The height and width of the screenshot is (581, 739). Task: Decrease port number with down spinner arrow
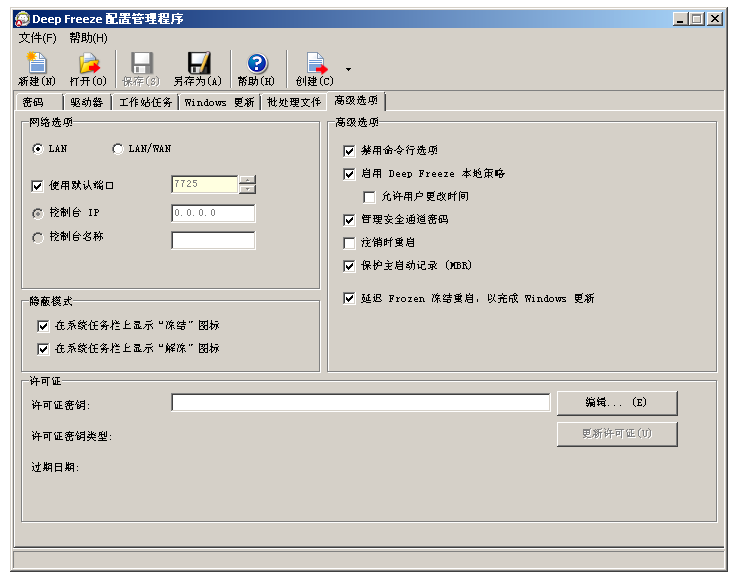click(247, 189)
